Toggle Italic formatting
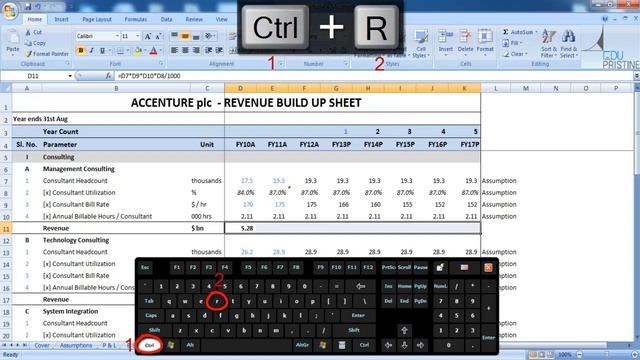The width and height of the screenshot is (640, 360). click(91, 51)
